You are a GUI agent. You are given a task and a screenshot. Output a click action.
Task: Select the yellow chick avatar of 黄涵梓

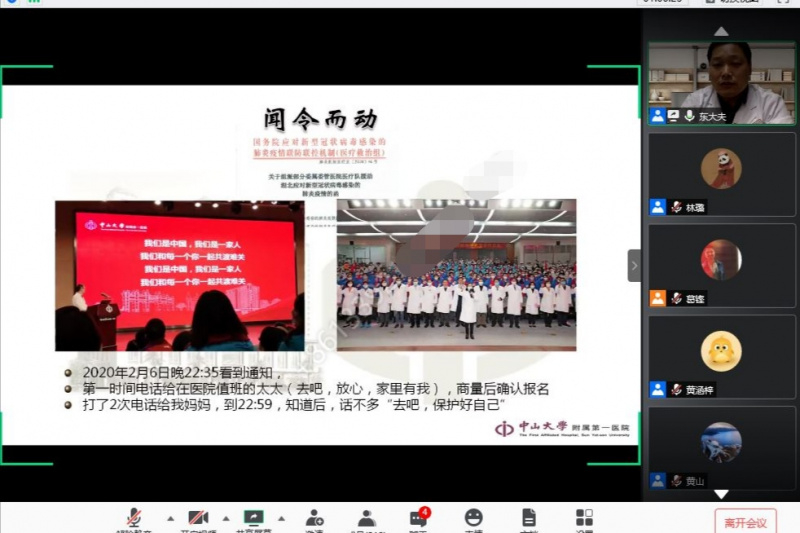coord(721,351)
